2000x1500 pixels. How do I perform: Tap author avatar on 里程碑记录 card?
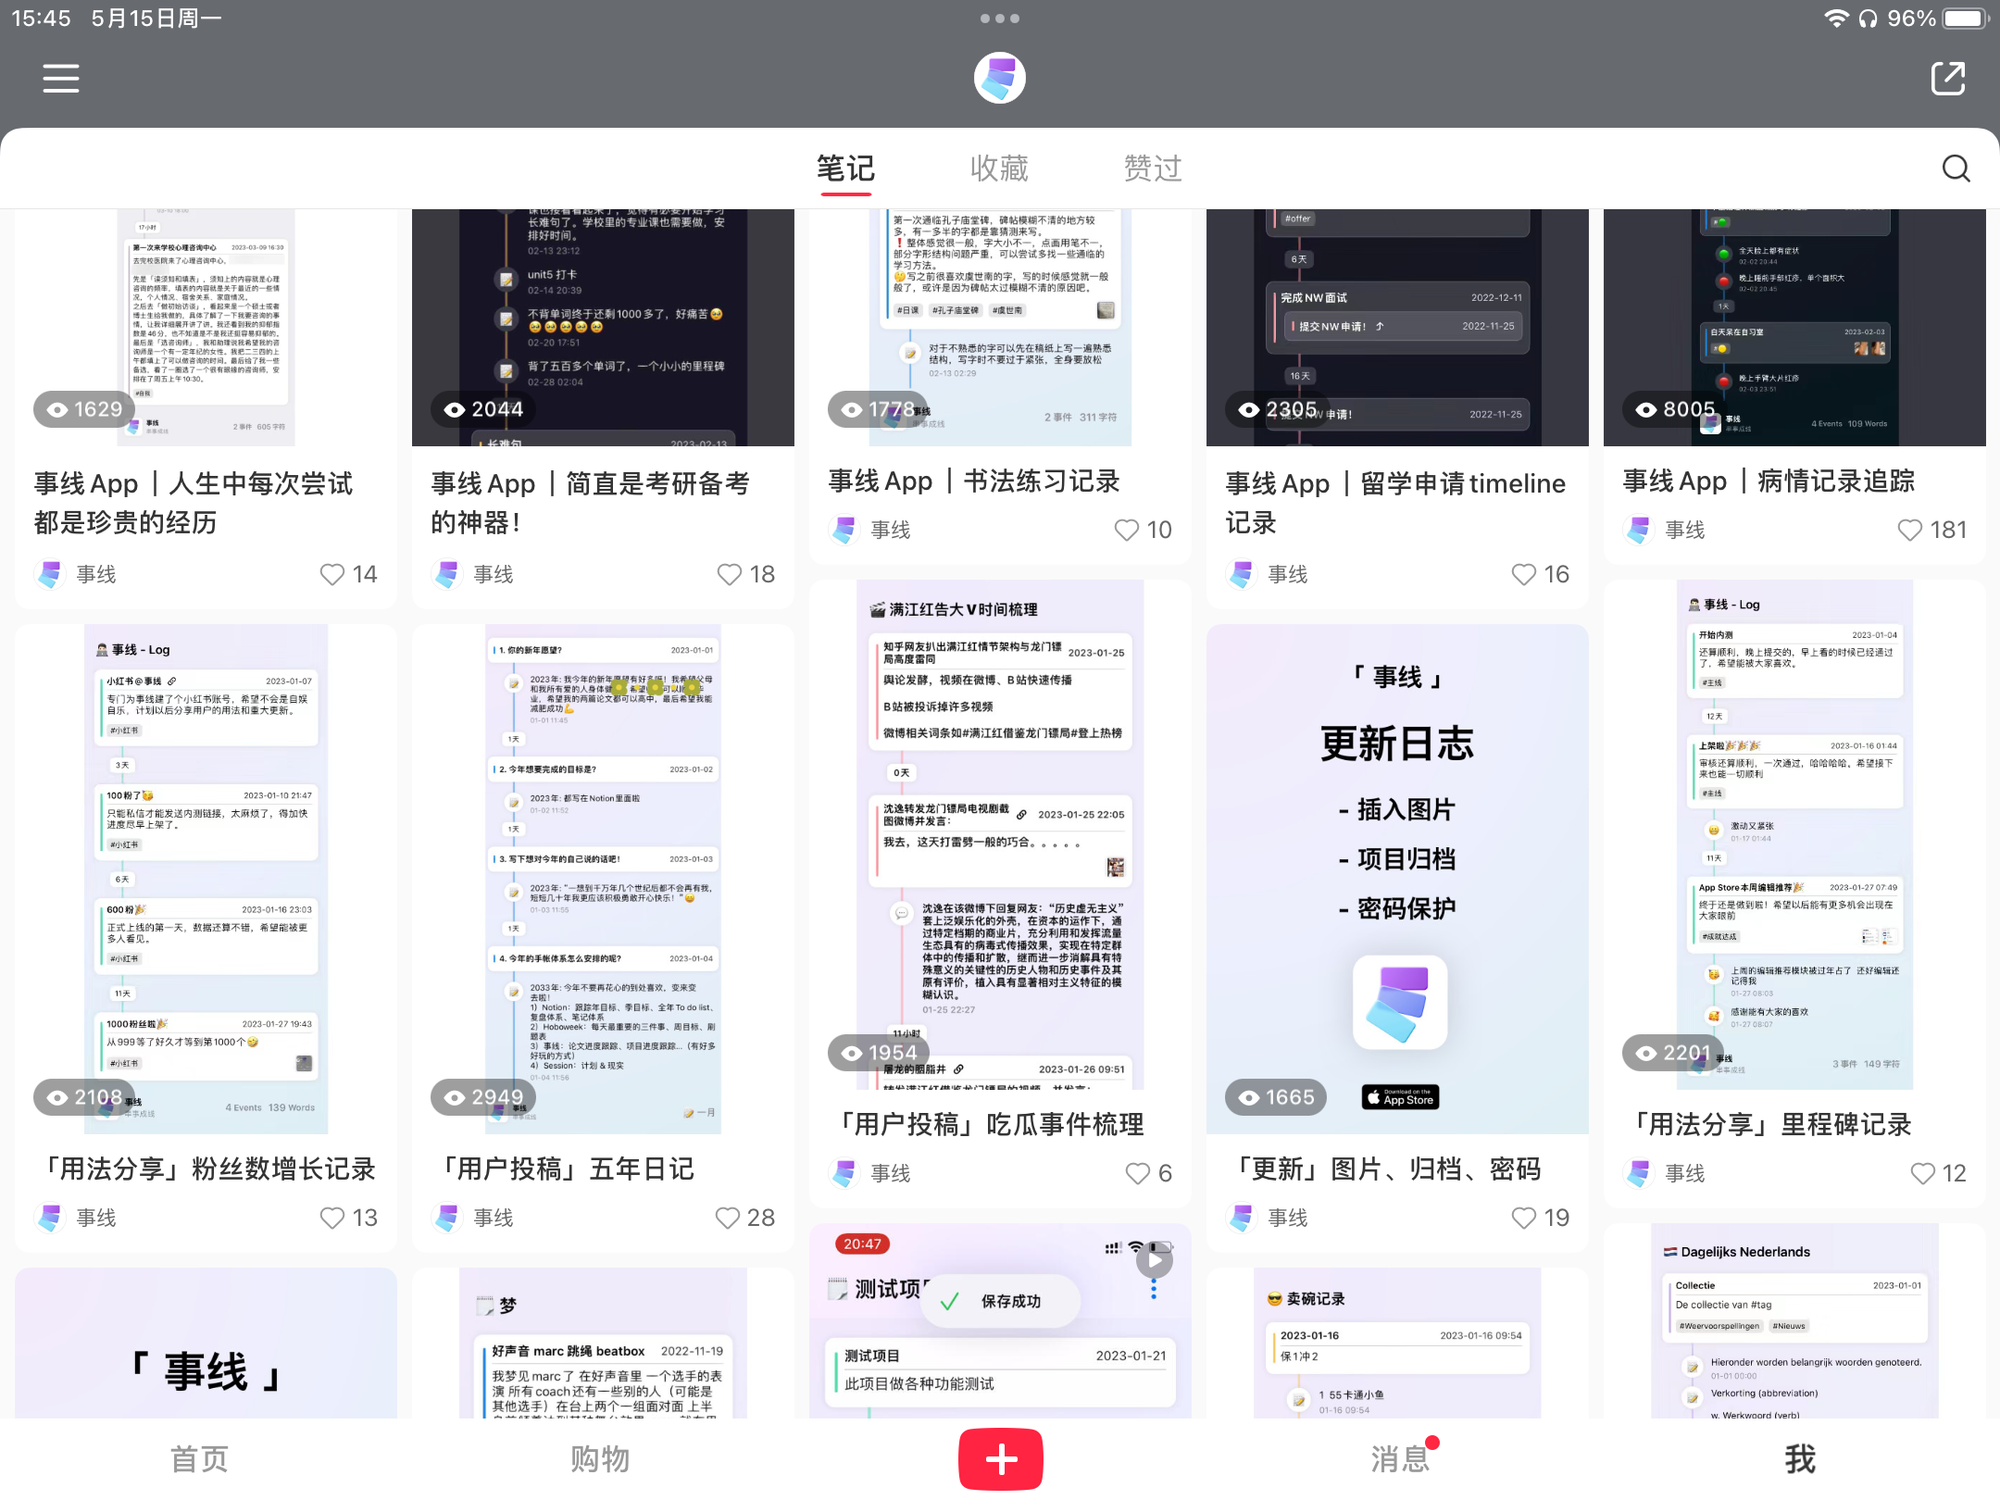1639,1173
